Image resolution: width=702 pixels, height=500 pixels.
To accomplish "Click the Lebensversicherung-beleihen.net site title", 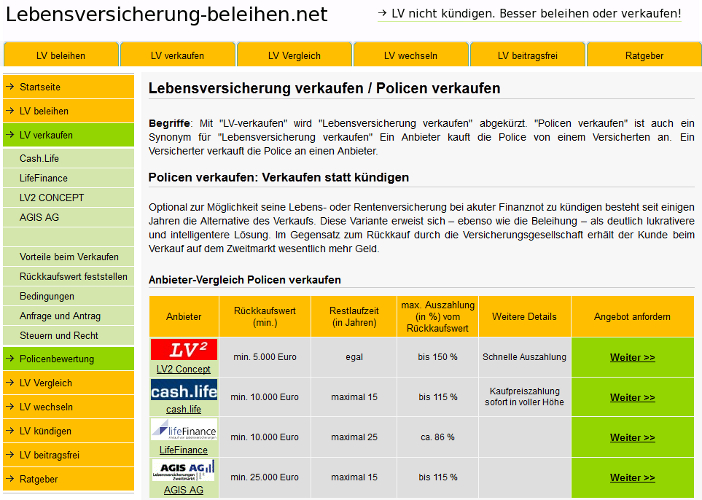I will coord(165,15).
